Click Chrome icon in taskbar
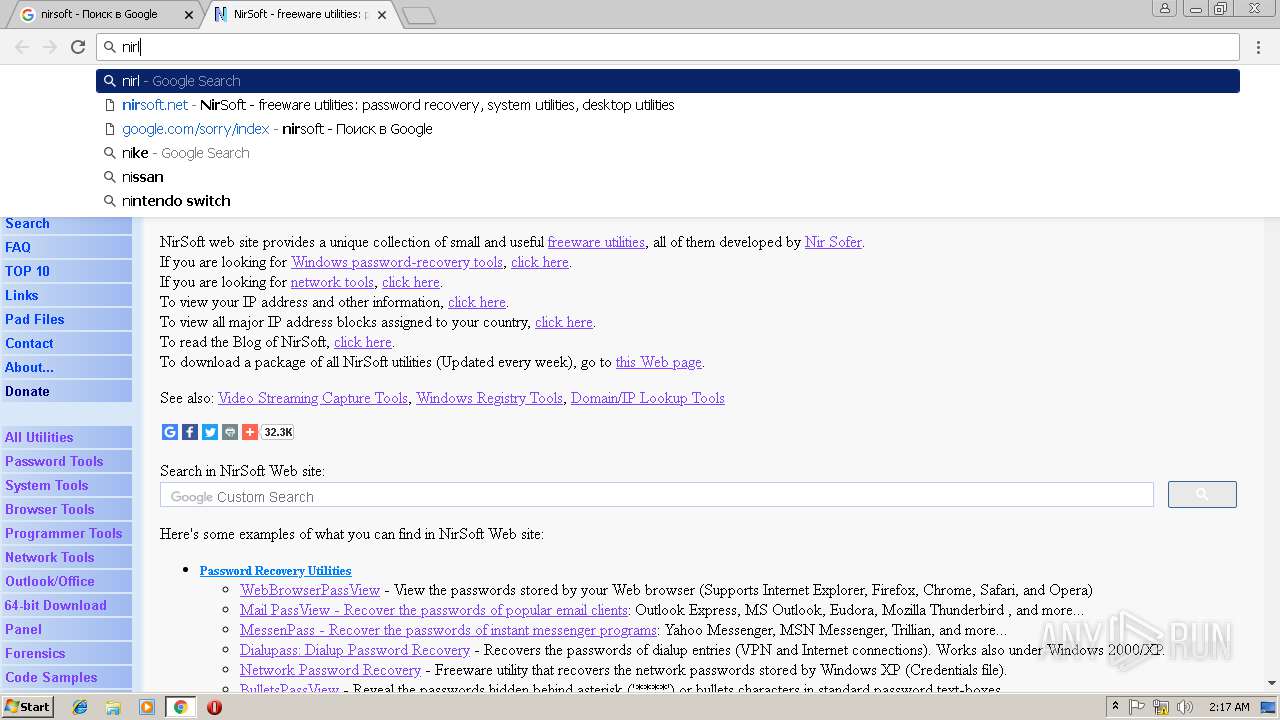 [180, 707]
